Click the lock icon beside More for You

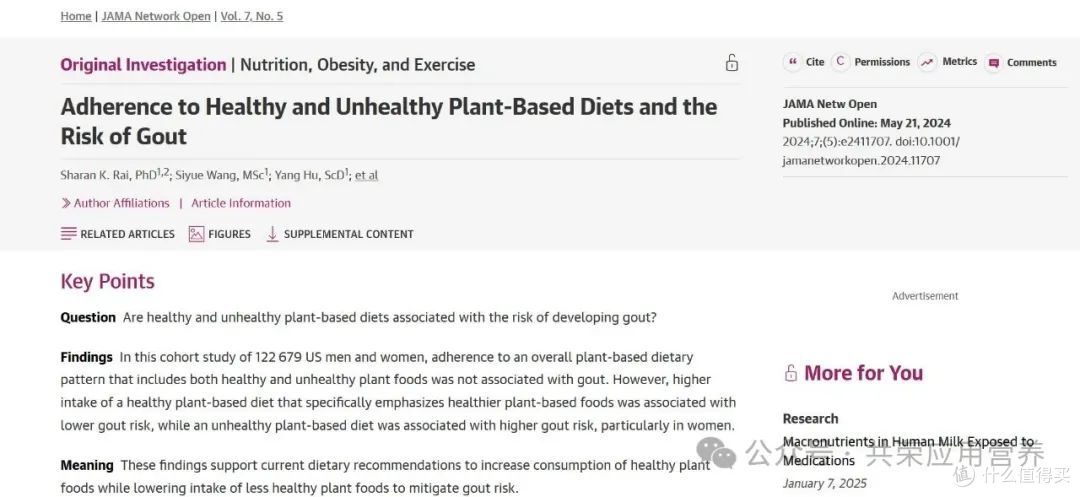click(791, 373)
